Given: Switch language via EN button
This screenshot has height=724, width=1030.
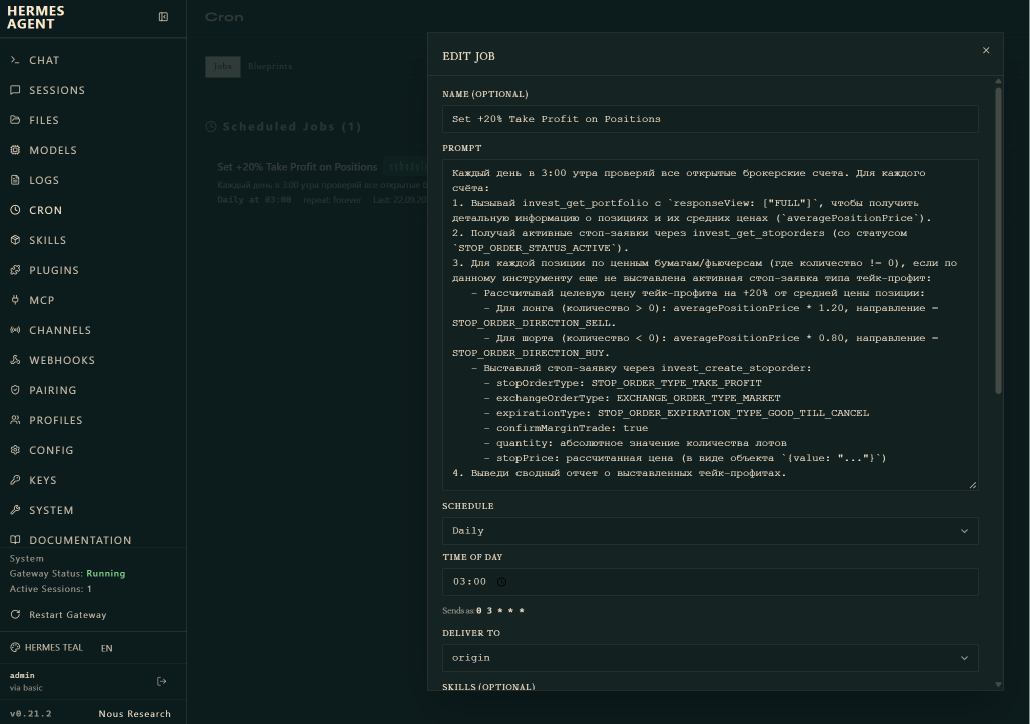Looking at the screenshot, I should (106, 648).
